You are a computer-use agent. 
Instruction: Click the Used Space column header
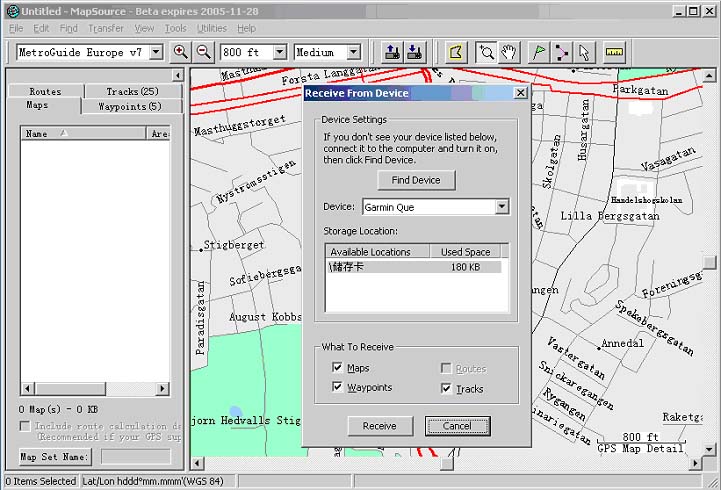coord(465,251)
